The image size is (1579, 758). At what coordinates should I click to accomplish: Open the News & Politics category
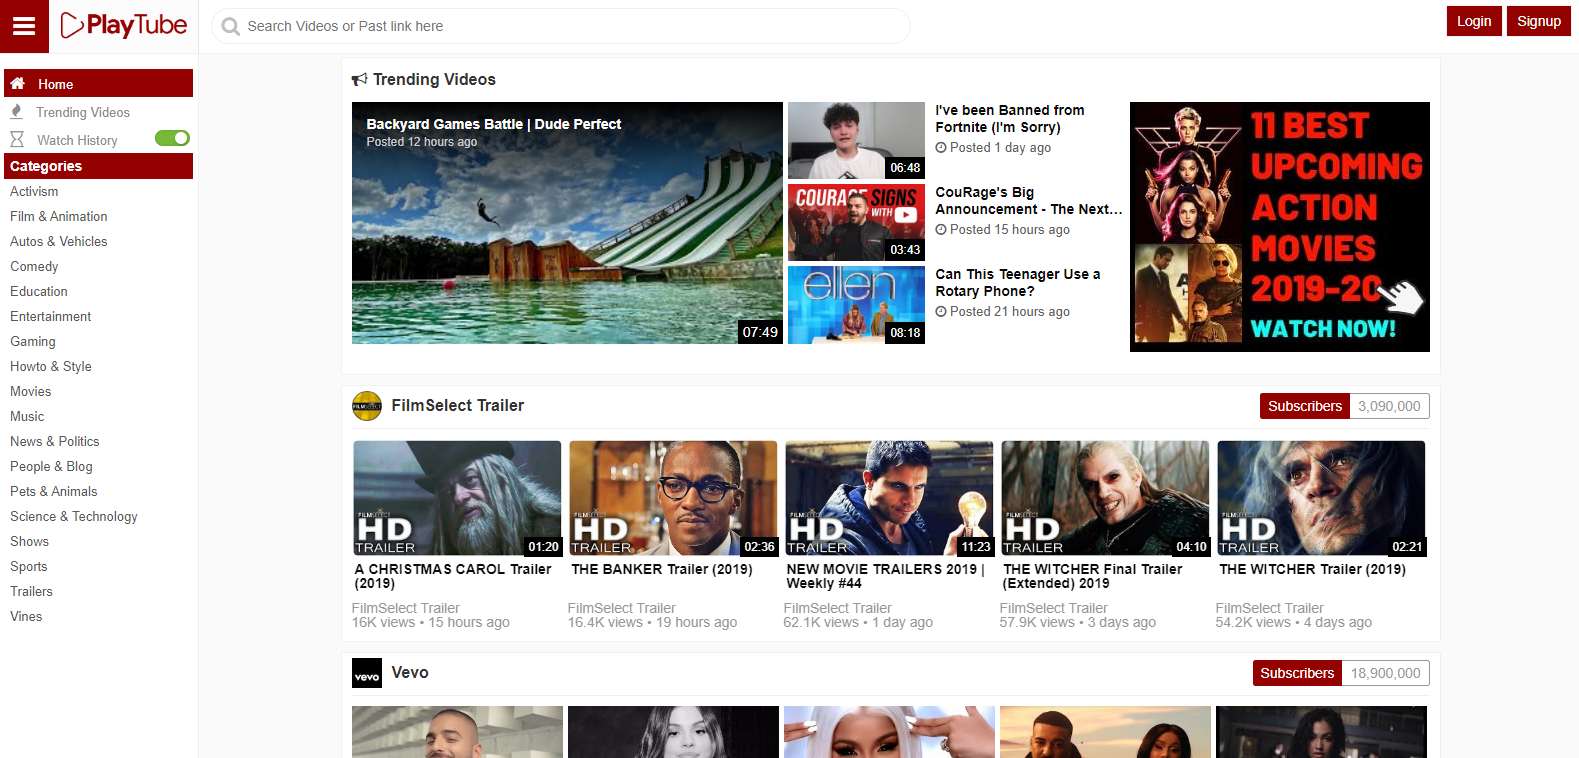pyautogui.click(x=55, y=441)
